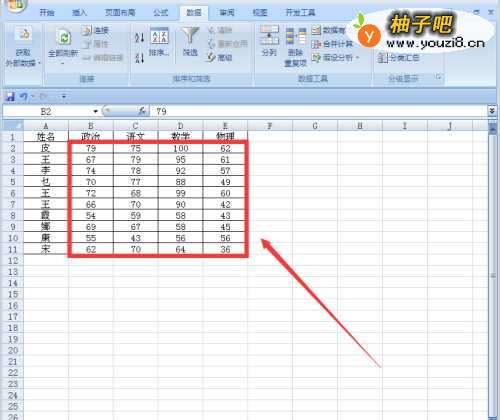Open the 公式 Formulas tab

tap(160, 13)
